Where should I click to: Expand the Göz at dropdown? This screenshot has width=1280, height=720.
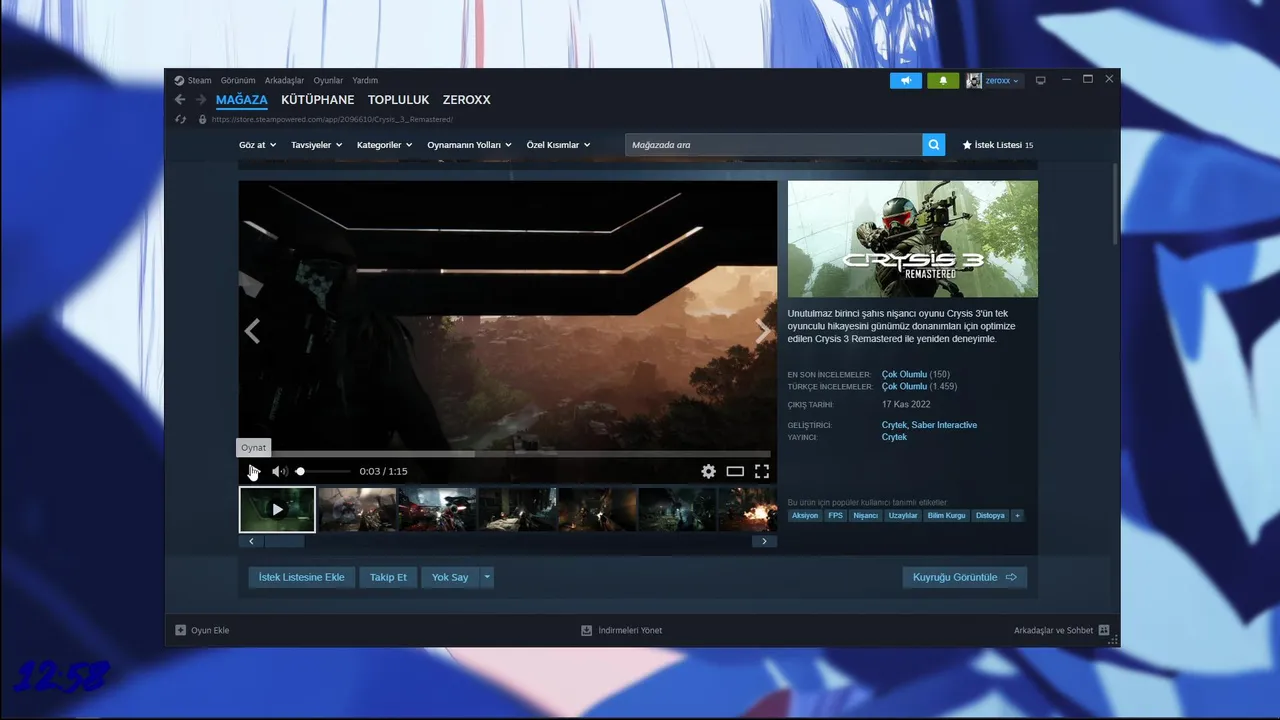coord(257,145)
